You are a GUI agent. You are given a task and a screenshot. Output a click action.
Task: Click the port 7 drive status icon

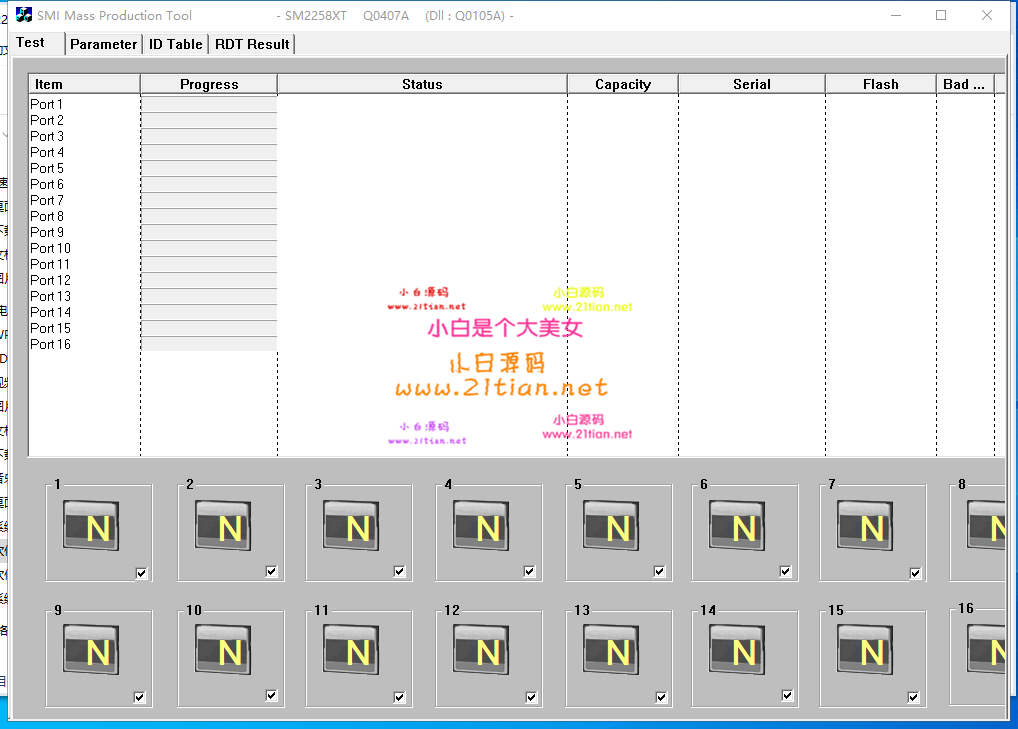point(865,525)
